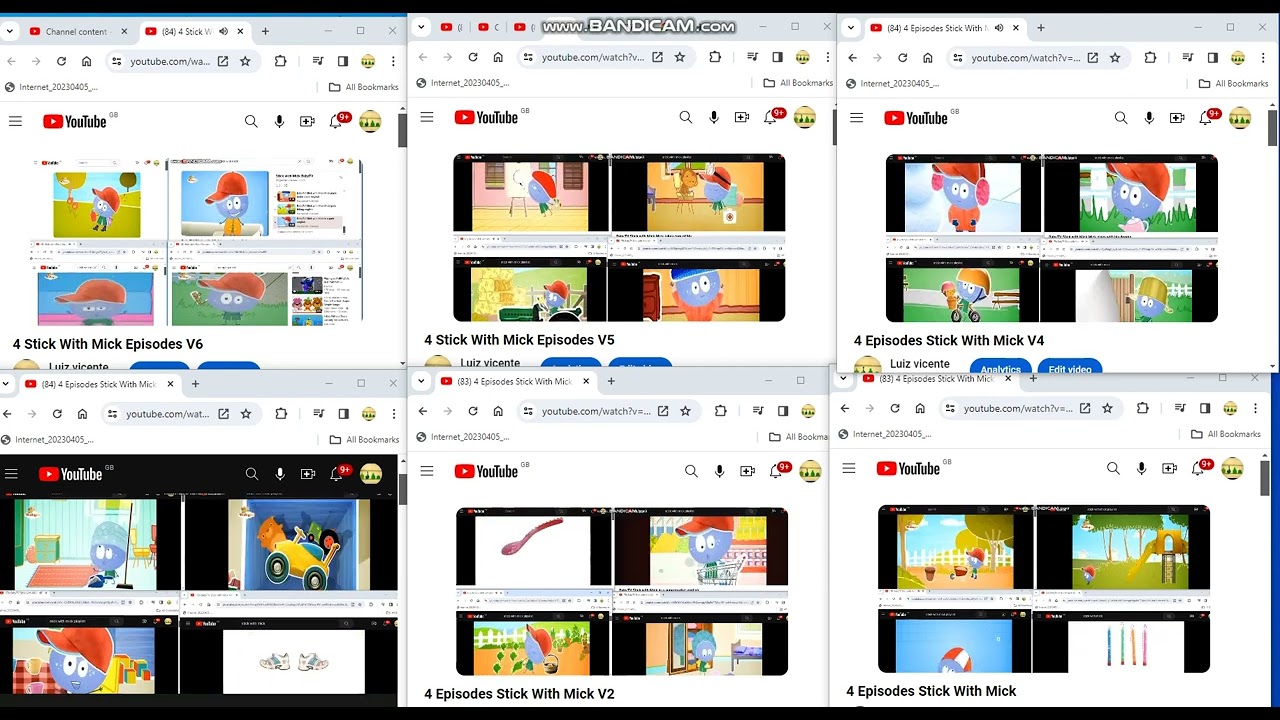Click the address bar URL in V4 window

click(1026, 58)
